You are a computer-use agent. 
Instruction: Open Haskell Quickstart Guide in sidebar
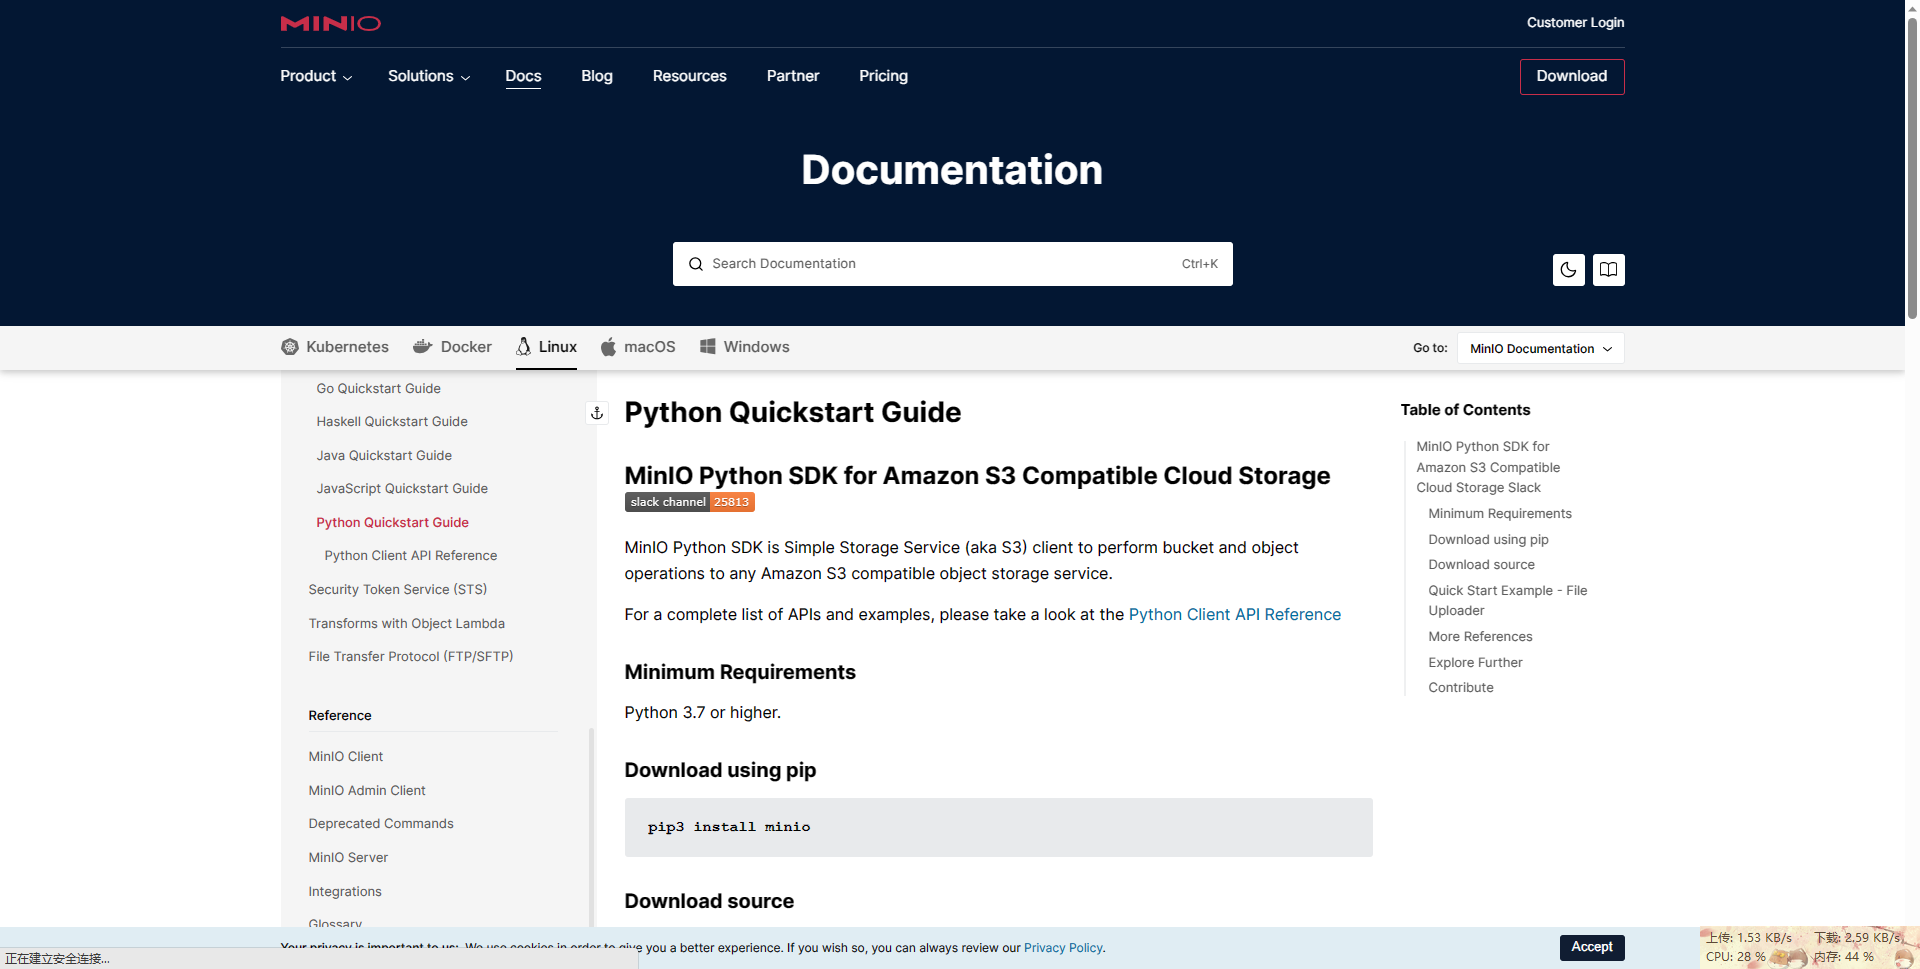[x=392, y=422]
